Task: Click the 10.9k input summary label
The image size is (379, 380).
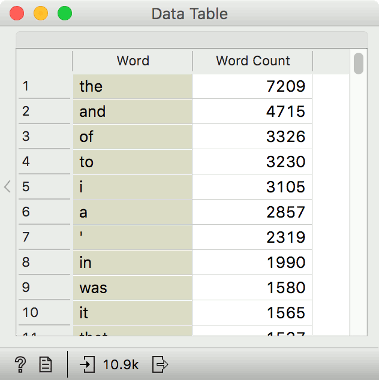Action: point(121,364)
